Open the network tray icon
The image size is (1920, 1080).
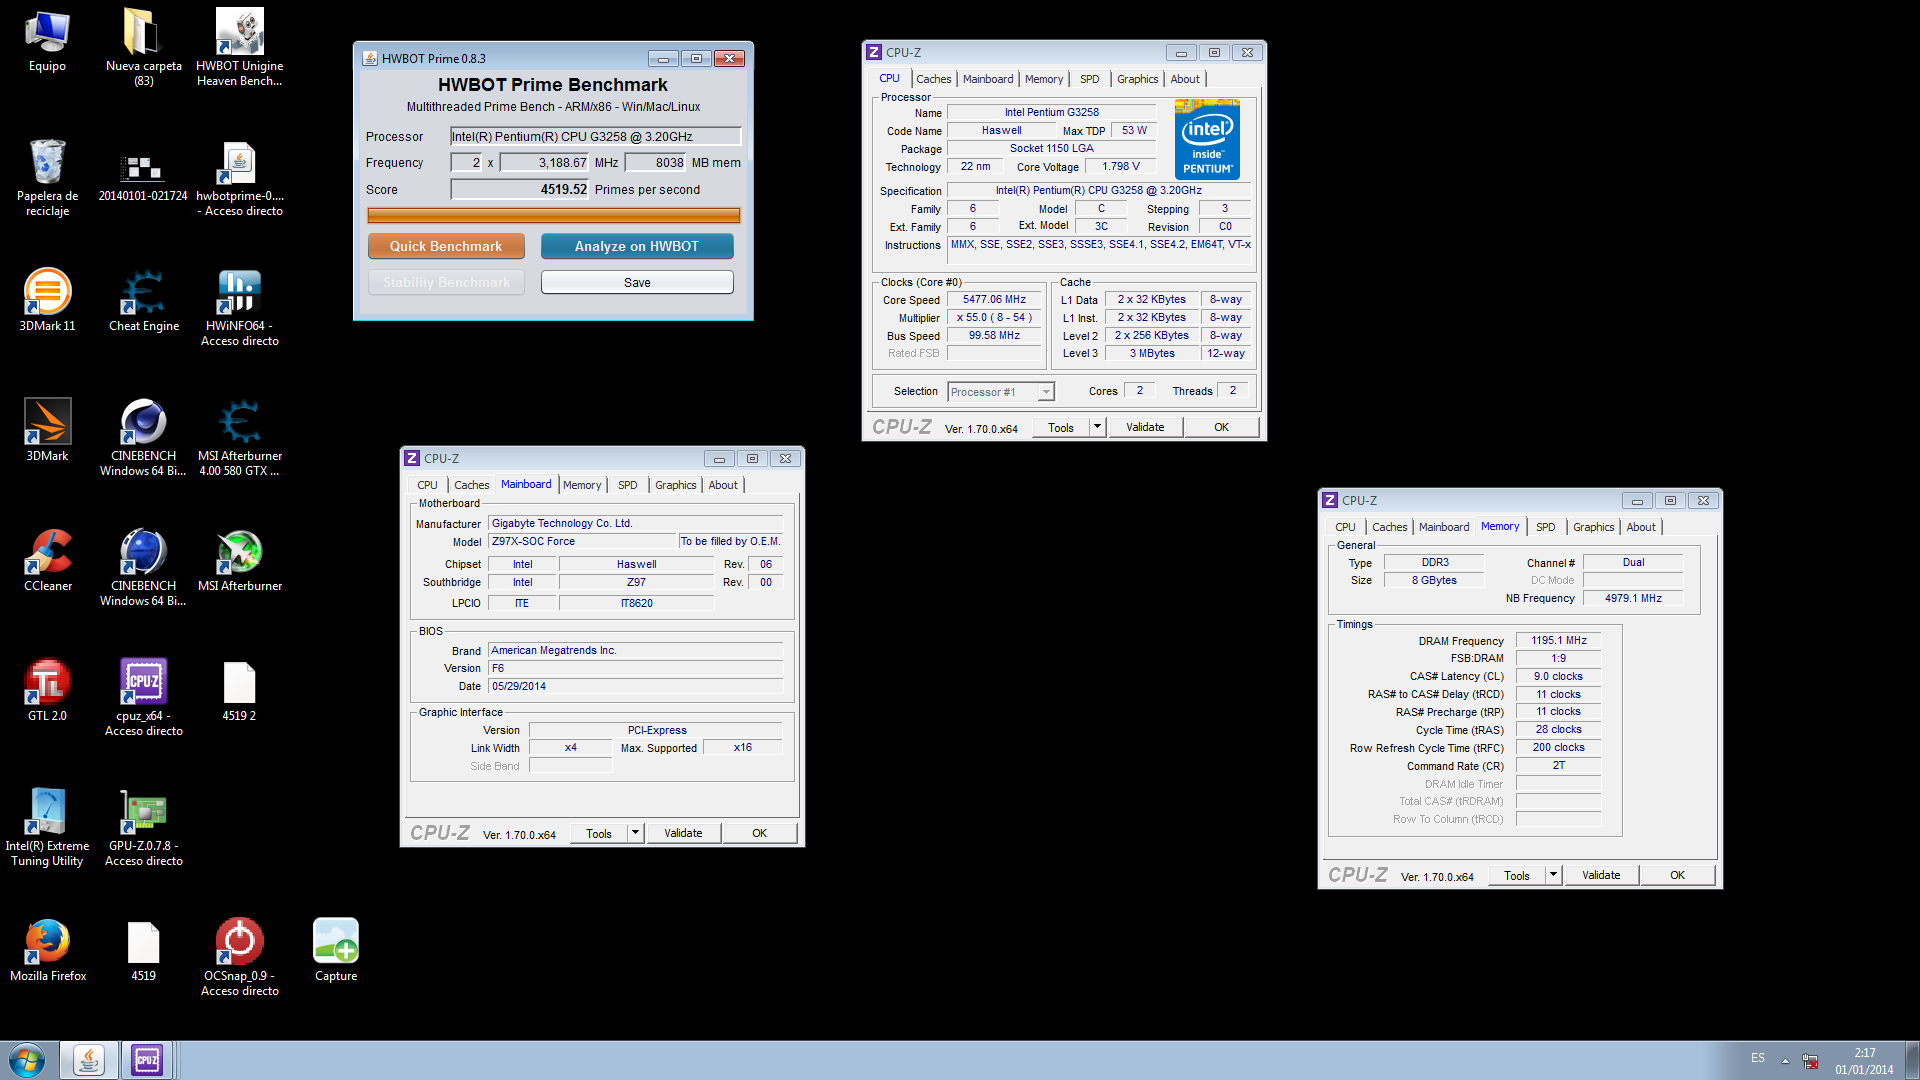point(1810,1060)
